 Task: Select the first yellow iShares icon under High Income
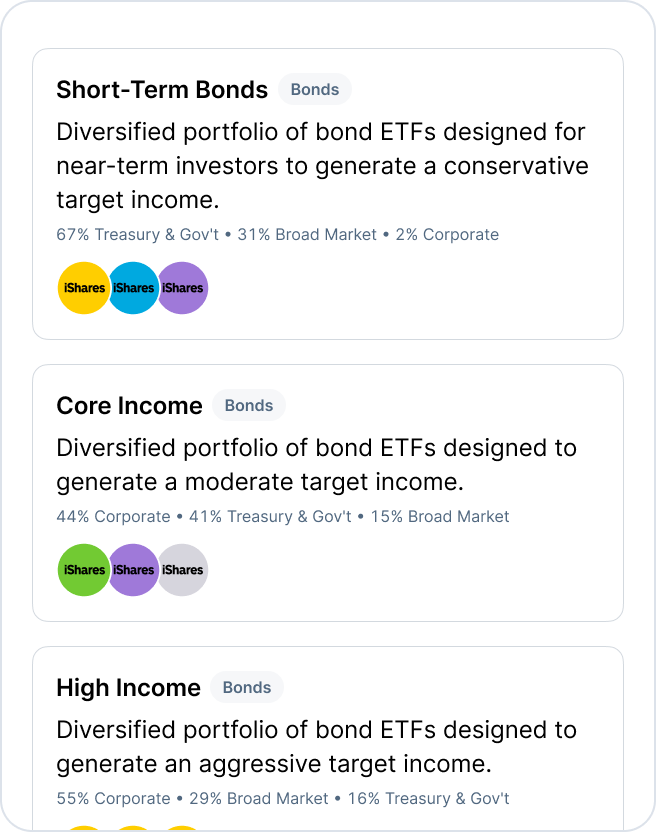coord(84,829)
